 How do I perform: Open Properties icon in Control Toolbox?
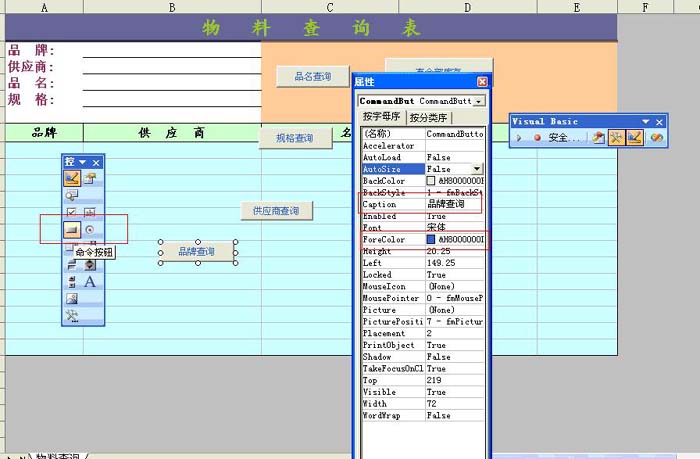[90, 178]
